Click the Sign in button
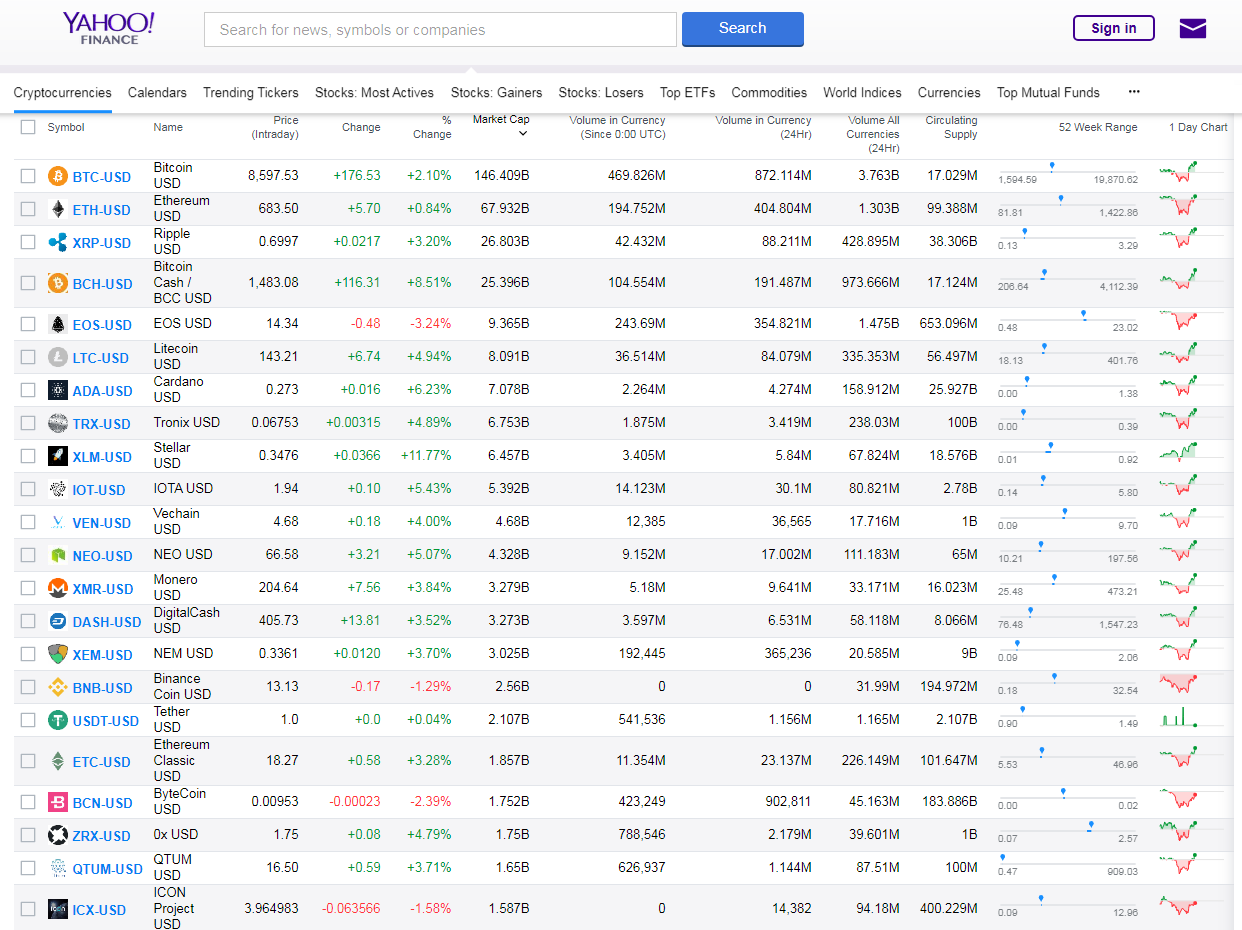The image size is (1242, 930). (1113, 28)
